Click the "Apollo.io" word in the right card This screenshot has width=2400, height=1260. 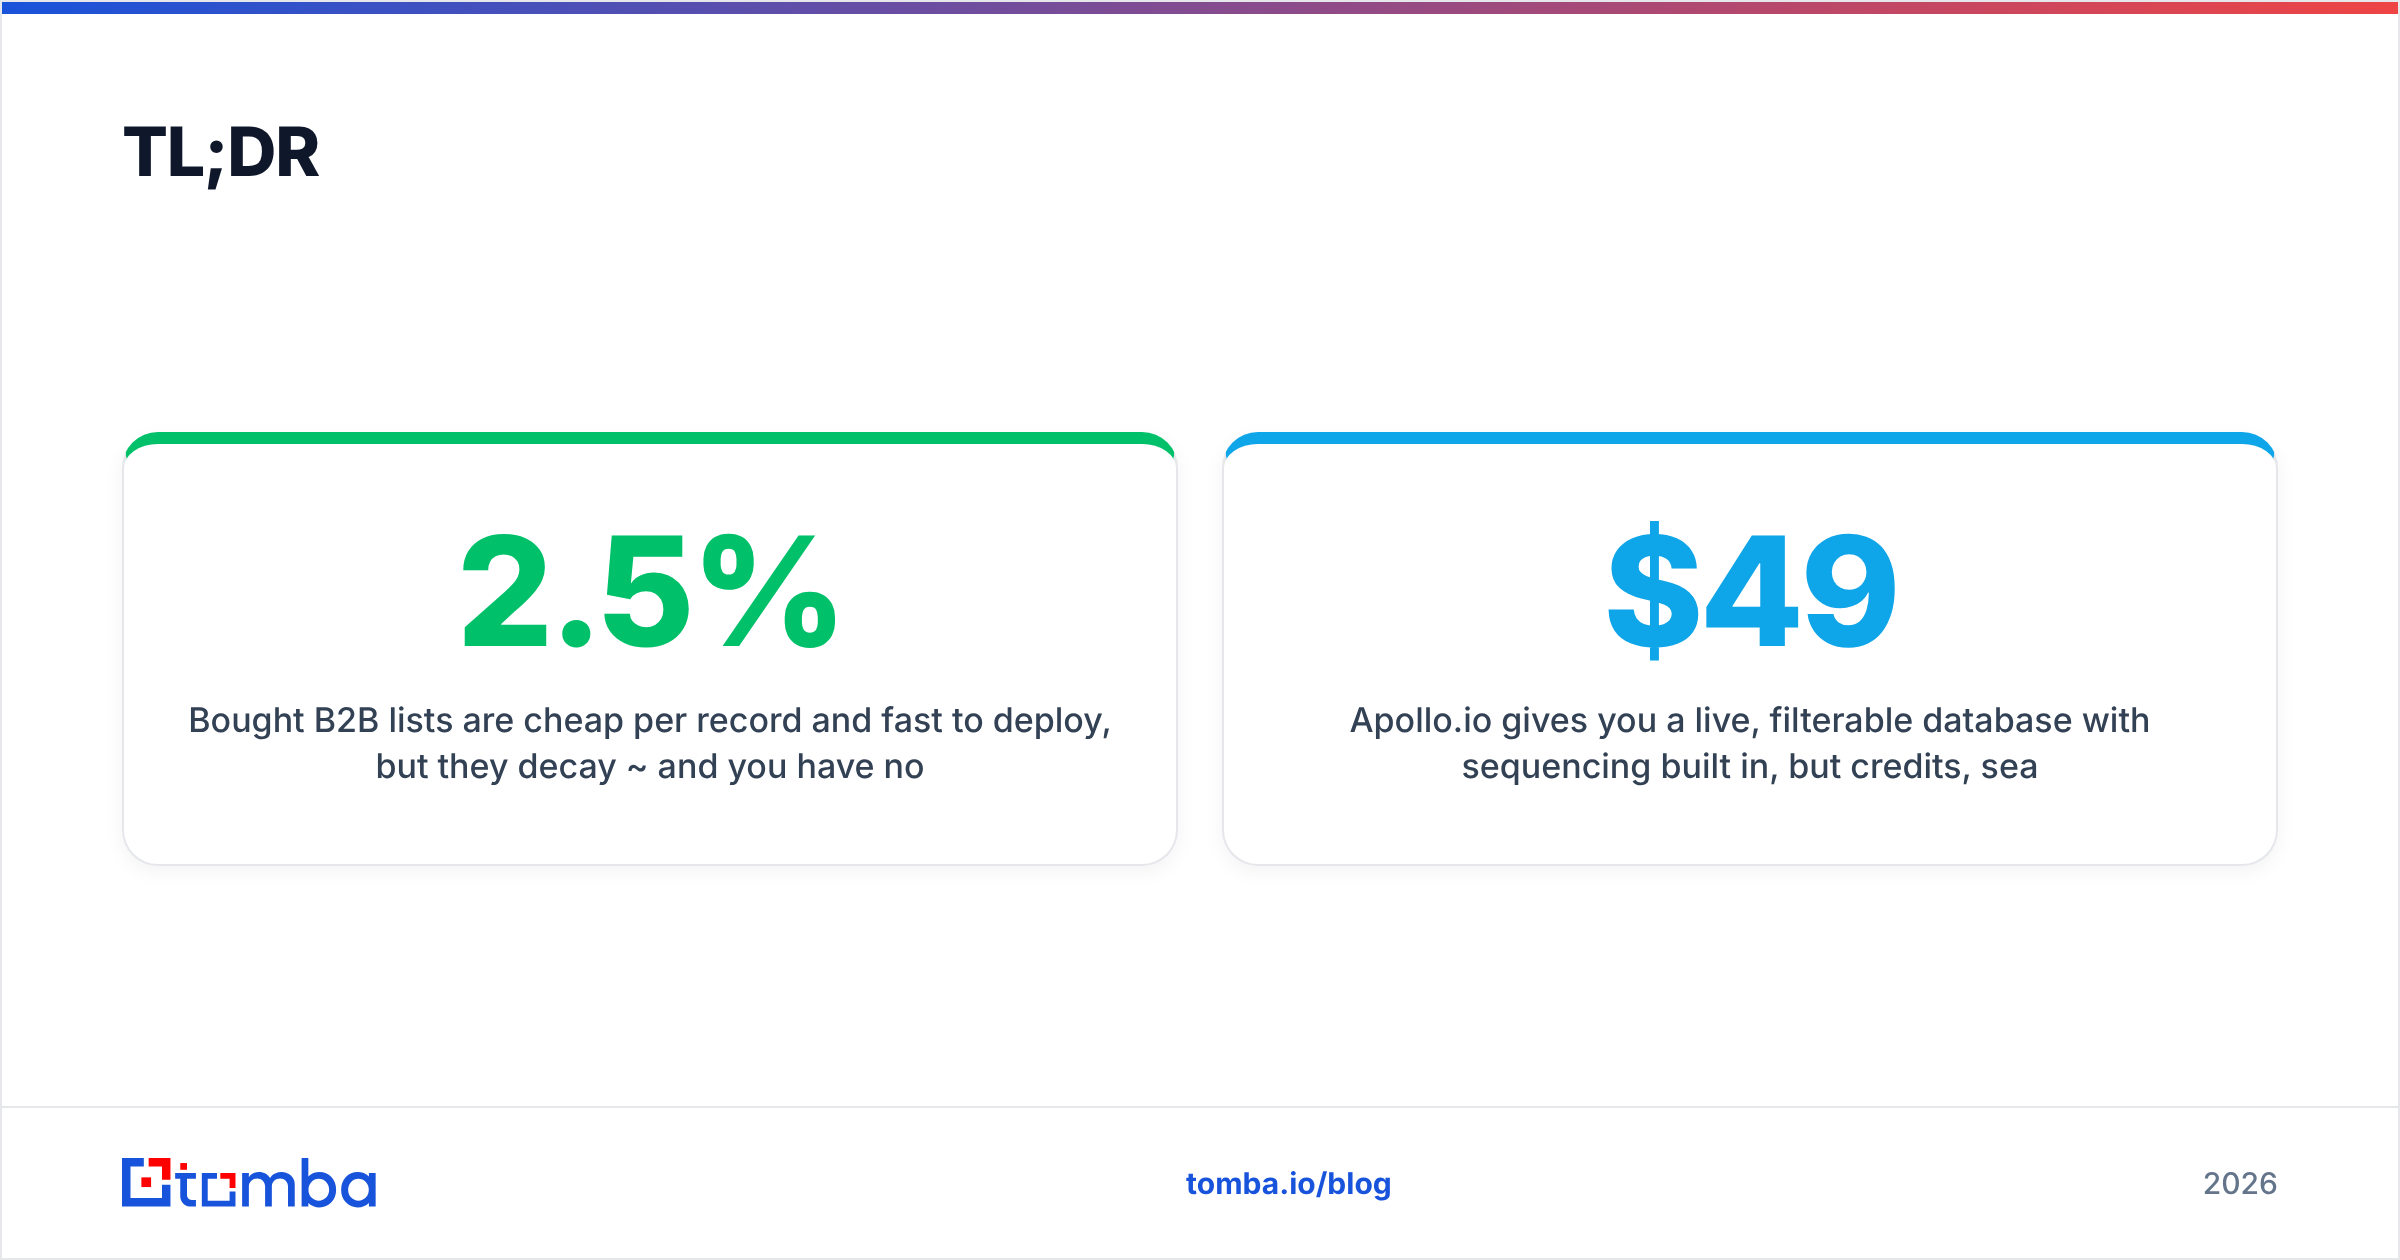1420,720
